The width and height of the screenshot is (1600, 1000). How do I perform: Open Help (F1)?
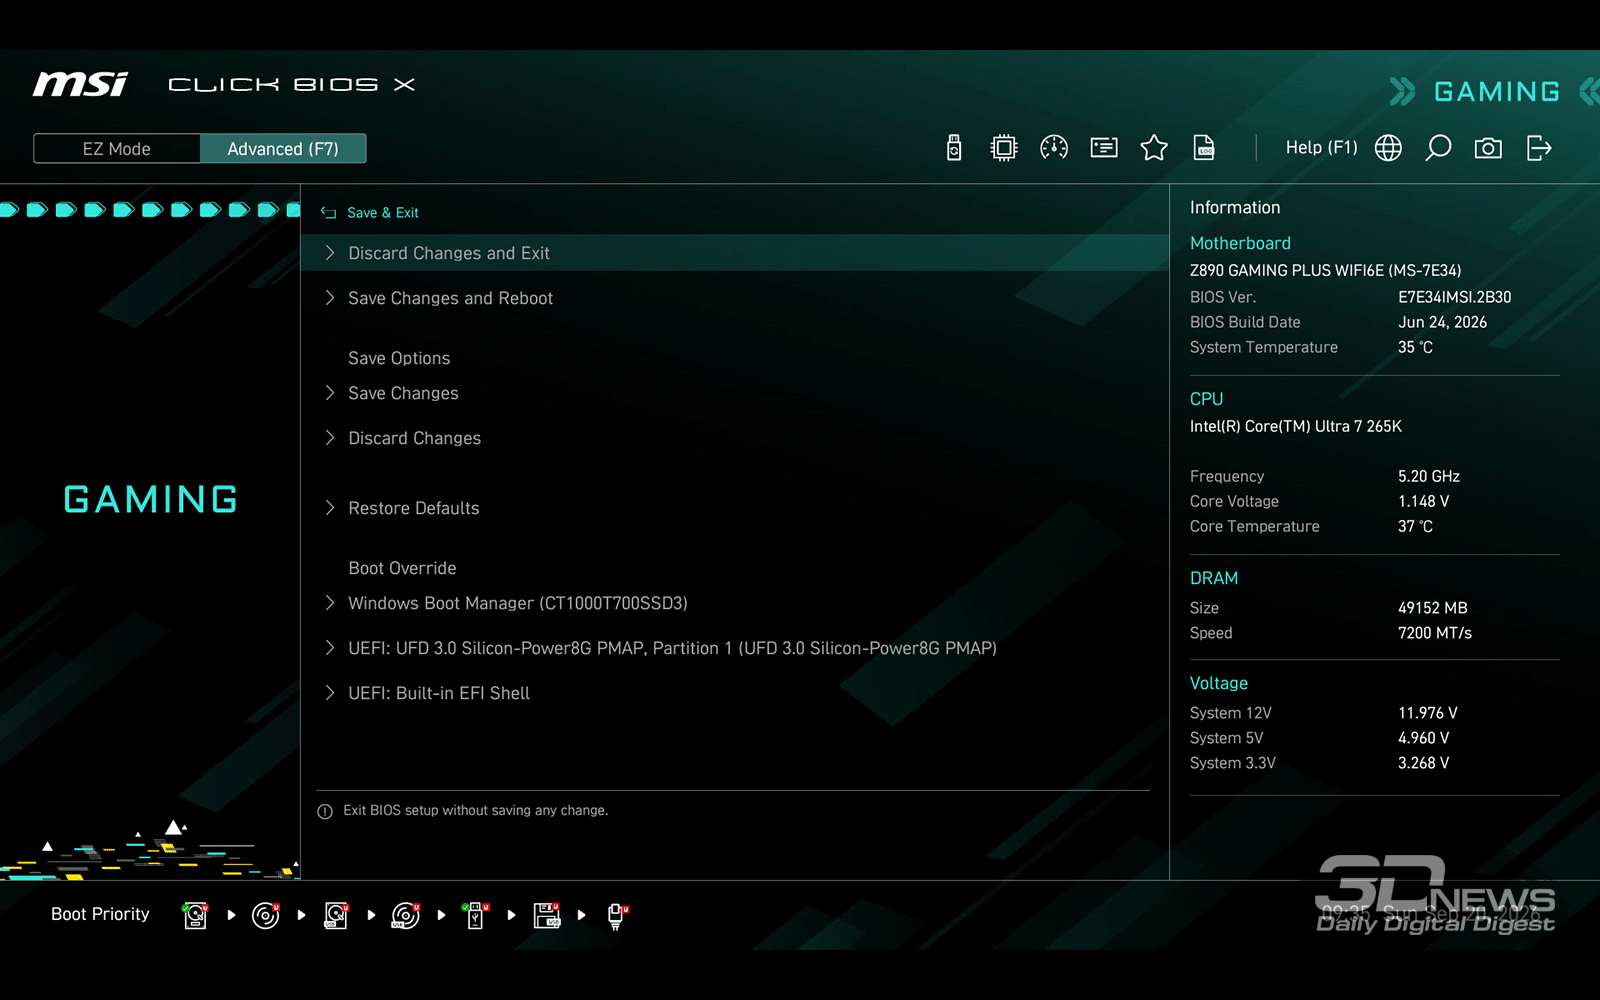tap(1321, 148)
